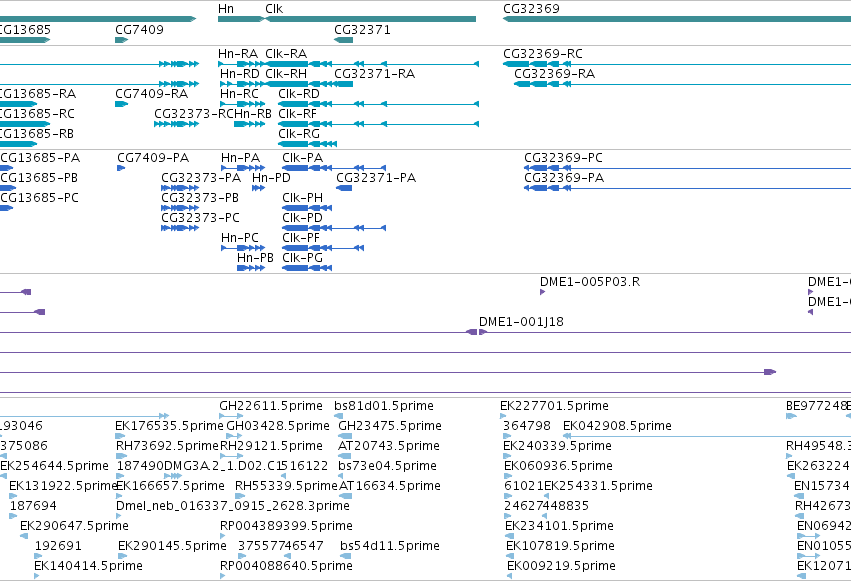
Task: Select the Hn-RD transcript label
Action: click(240, 74)
